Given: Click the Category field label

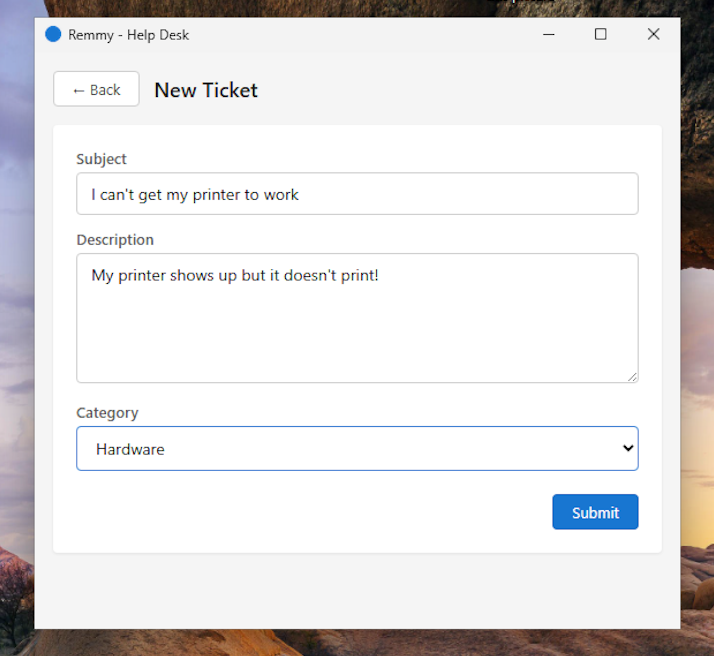Looking at the screenshot, I should click(107, 413).
